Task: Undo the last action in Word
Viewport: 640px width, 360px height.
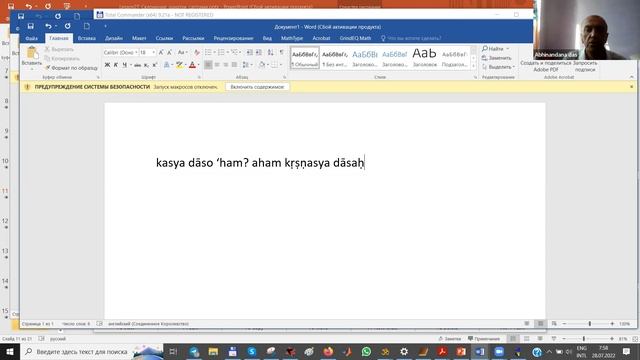Action: pyautogui.click(x=48, y=26)
